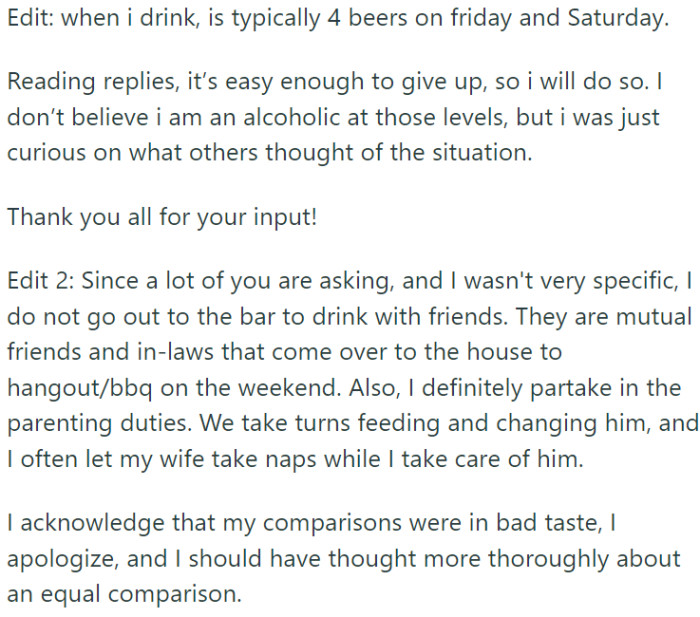Image resolution: width=700 pixels, height=617 pixels.
Task: Click the phrase 'curious on what others thought'
Action: (x=181, y=153)
